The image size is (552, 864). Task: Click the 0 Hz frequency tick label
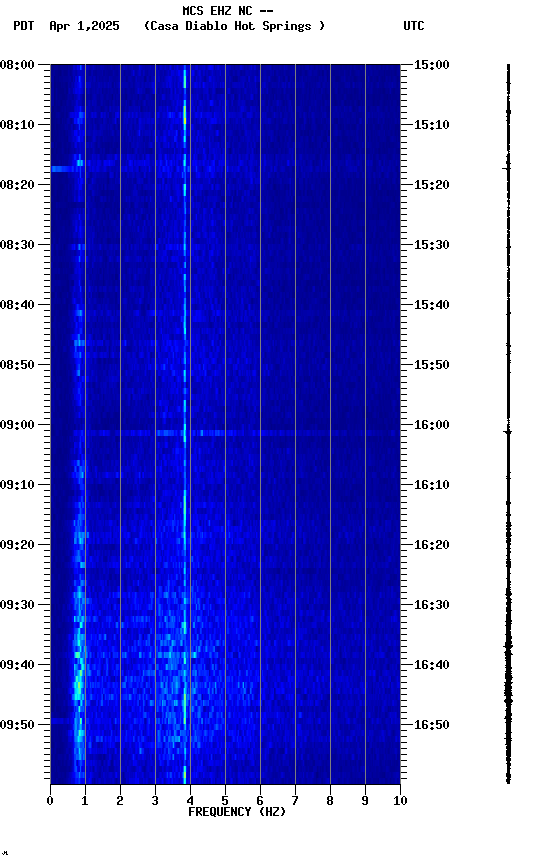tap(50, 801)
